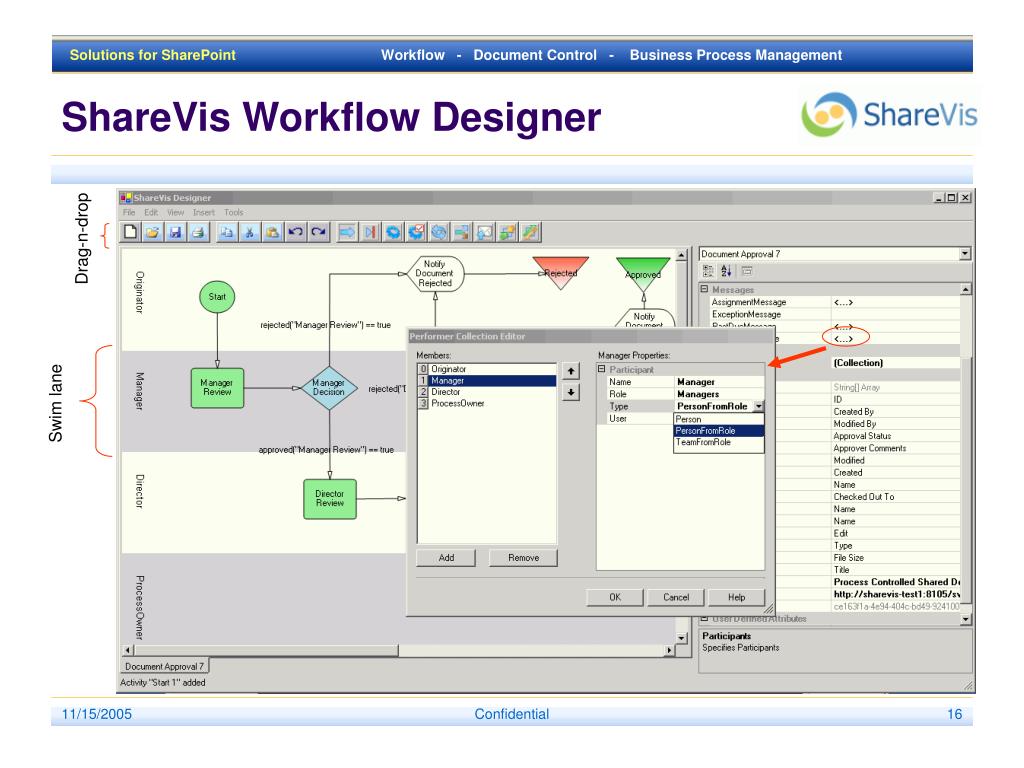The height and width of the screenshot is (768, 1024).
Task: Select the Document Approval 7 bottom tab
Action: [x=165, y=666]
